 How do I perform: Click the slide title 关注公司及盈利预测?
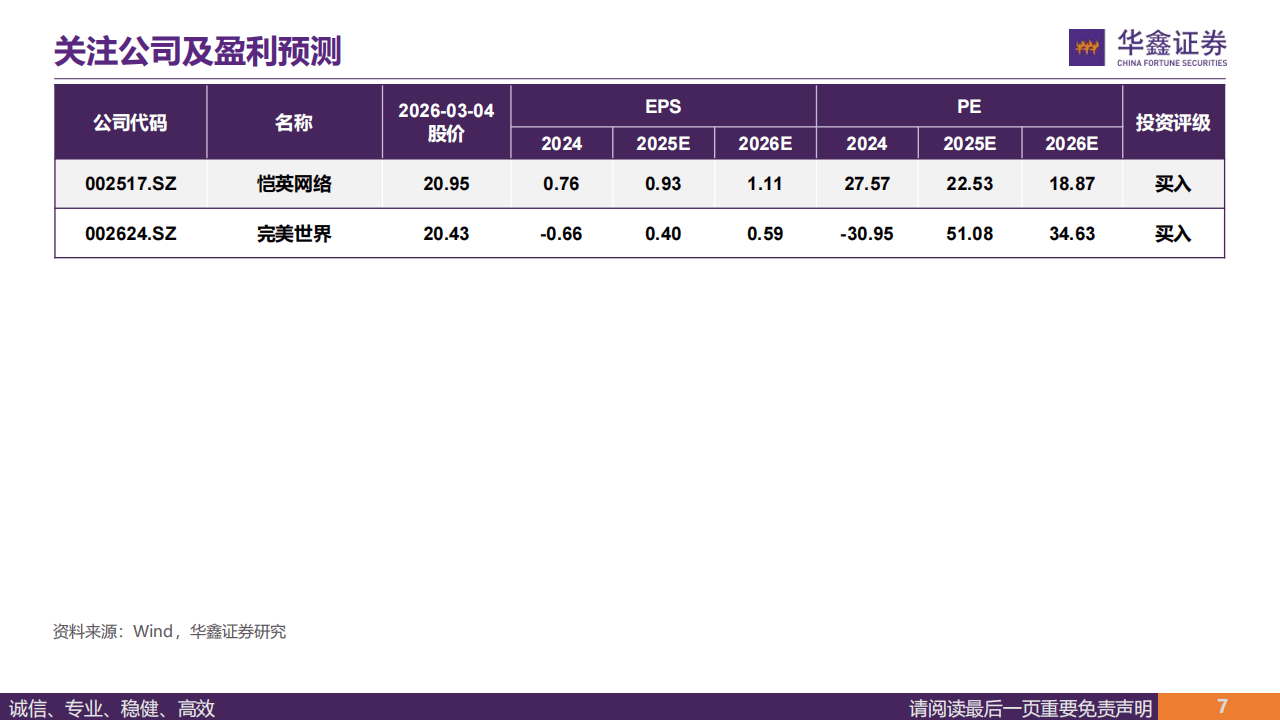pyautogui.click(x=197, y=51)
